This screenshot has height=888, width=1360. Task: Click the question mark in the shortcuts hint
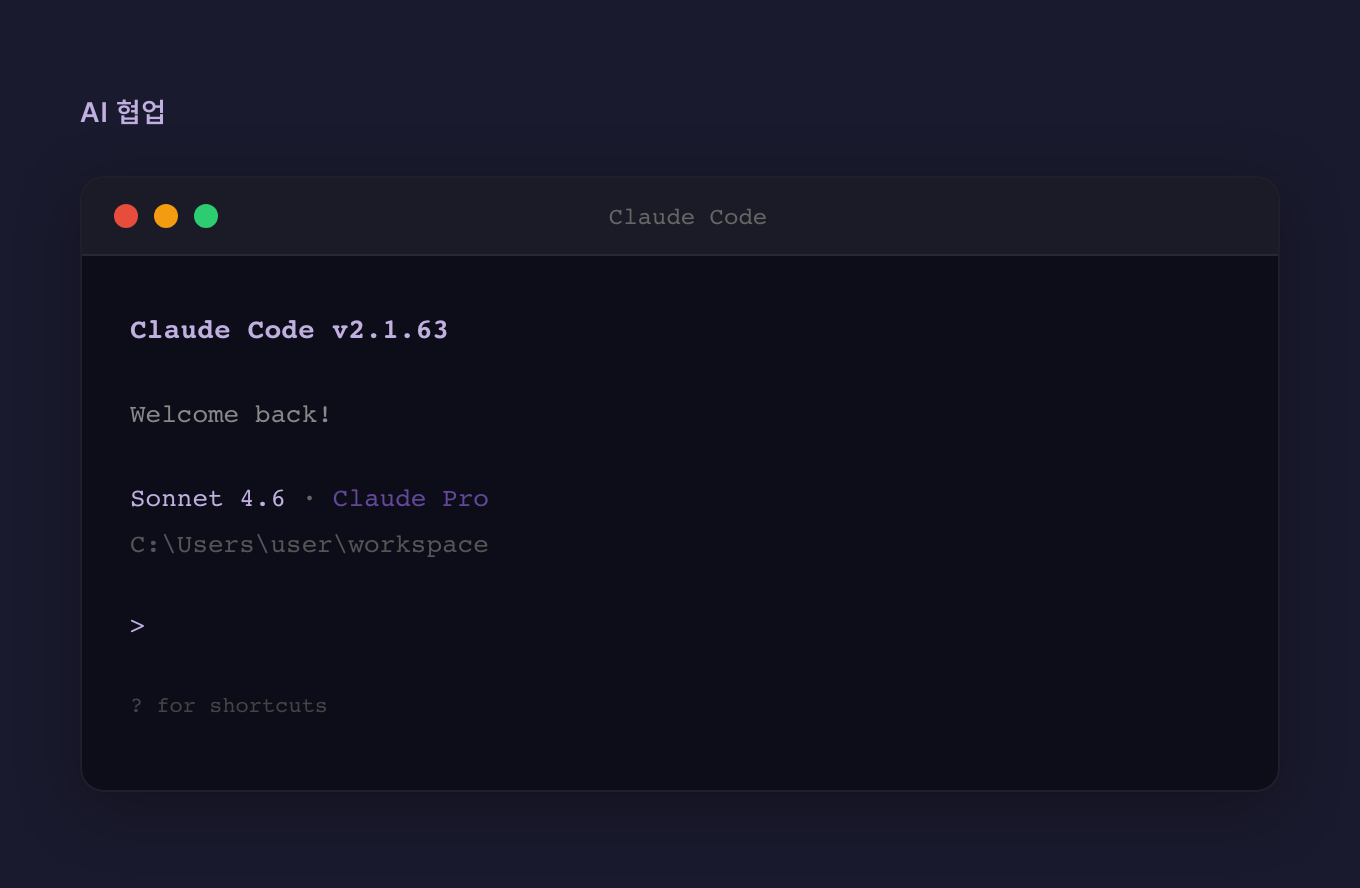136,706
